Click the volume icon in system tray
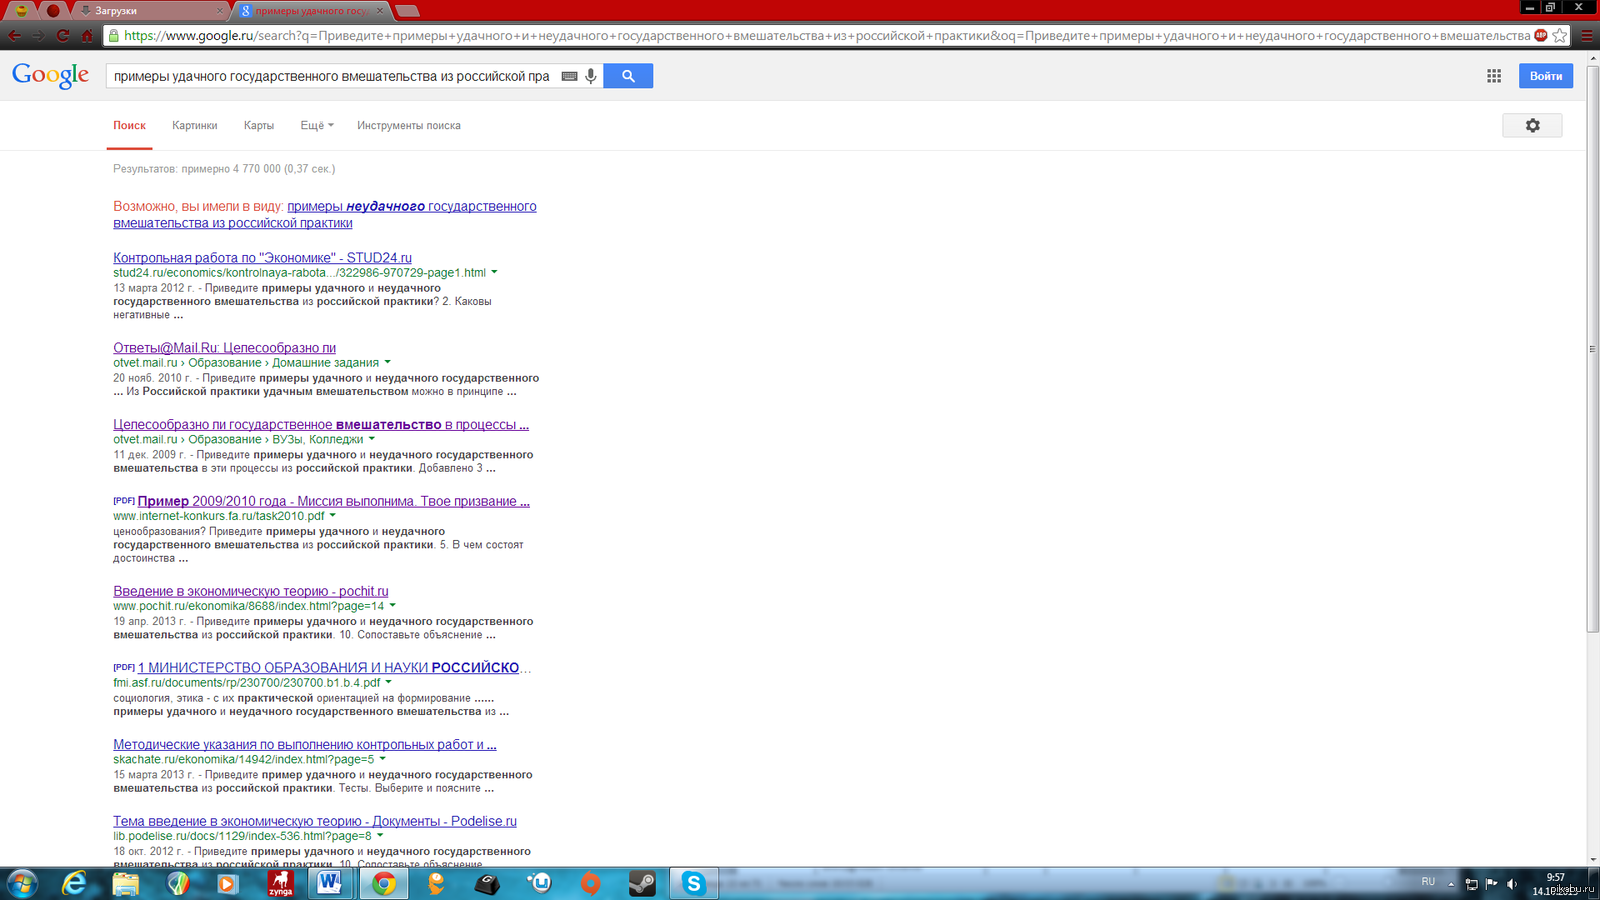The width and height of the screenshot is (1600, 900). (x=1511, y=884)
